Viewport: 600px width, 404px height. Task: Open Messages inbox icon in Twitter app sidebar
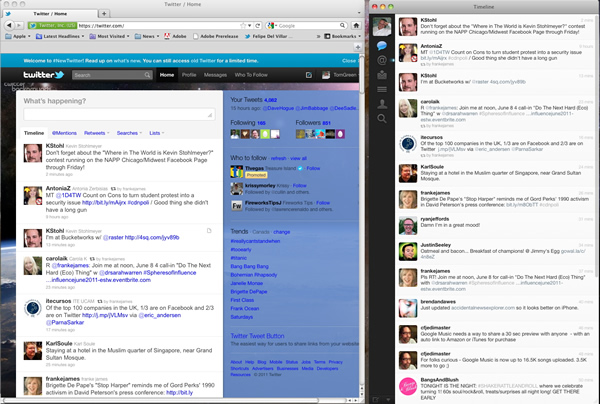(x=382, y=75)
